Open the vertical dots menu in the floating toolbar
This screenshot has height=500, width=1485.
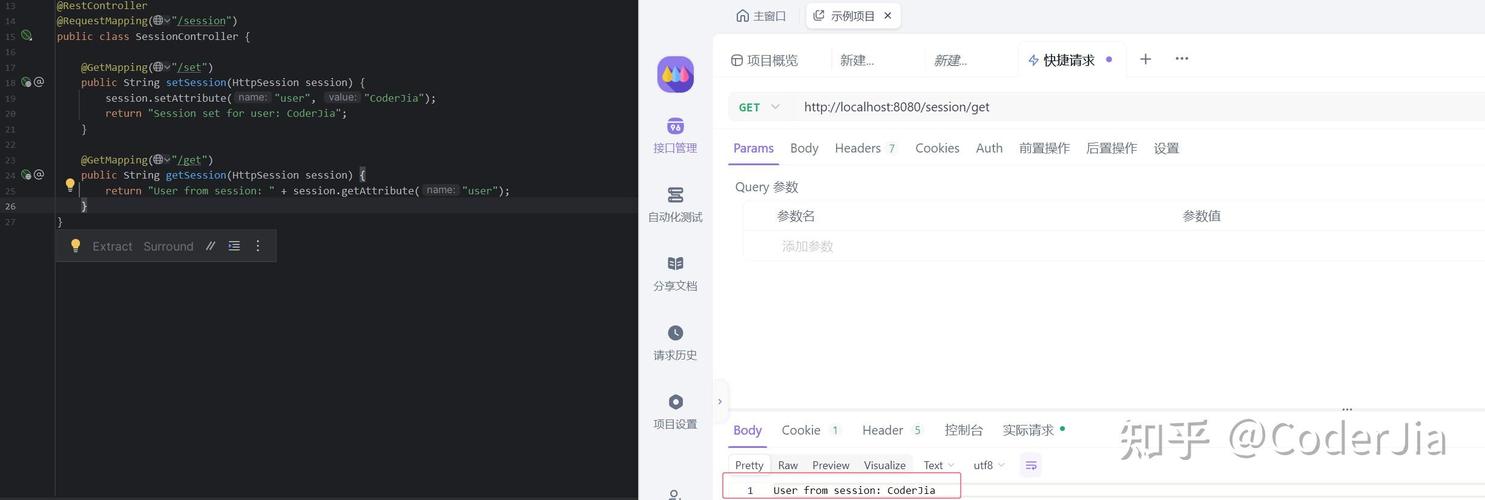pyautogui.click(x=258, y=246)
